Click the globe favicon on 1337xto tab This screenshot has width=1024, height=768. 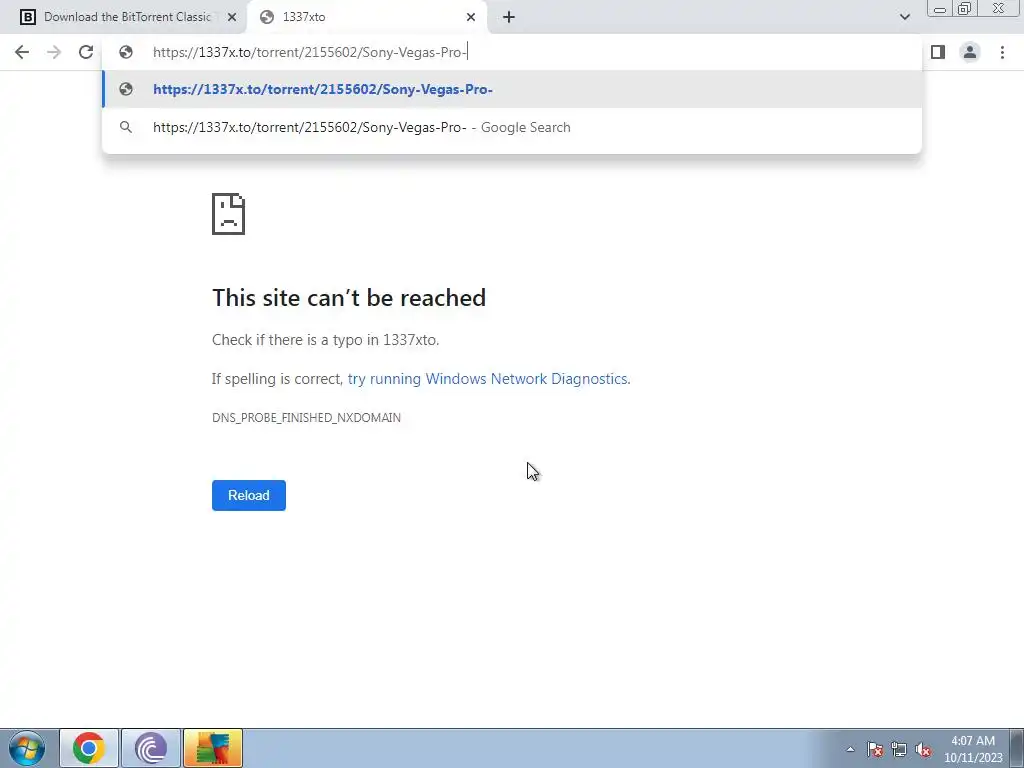266,18
